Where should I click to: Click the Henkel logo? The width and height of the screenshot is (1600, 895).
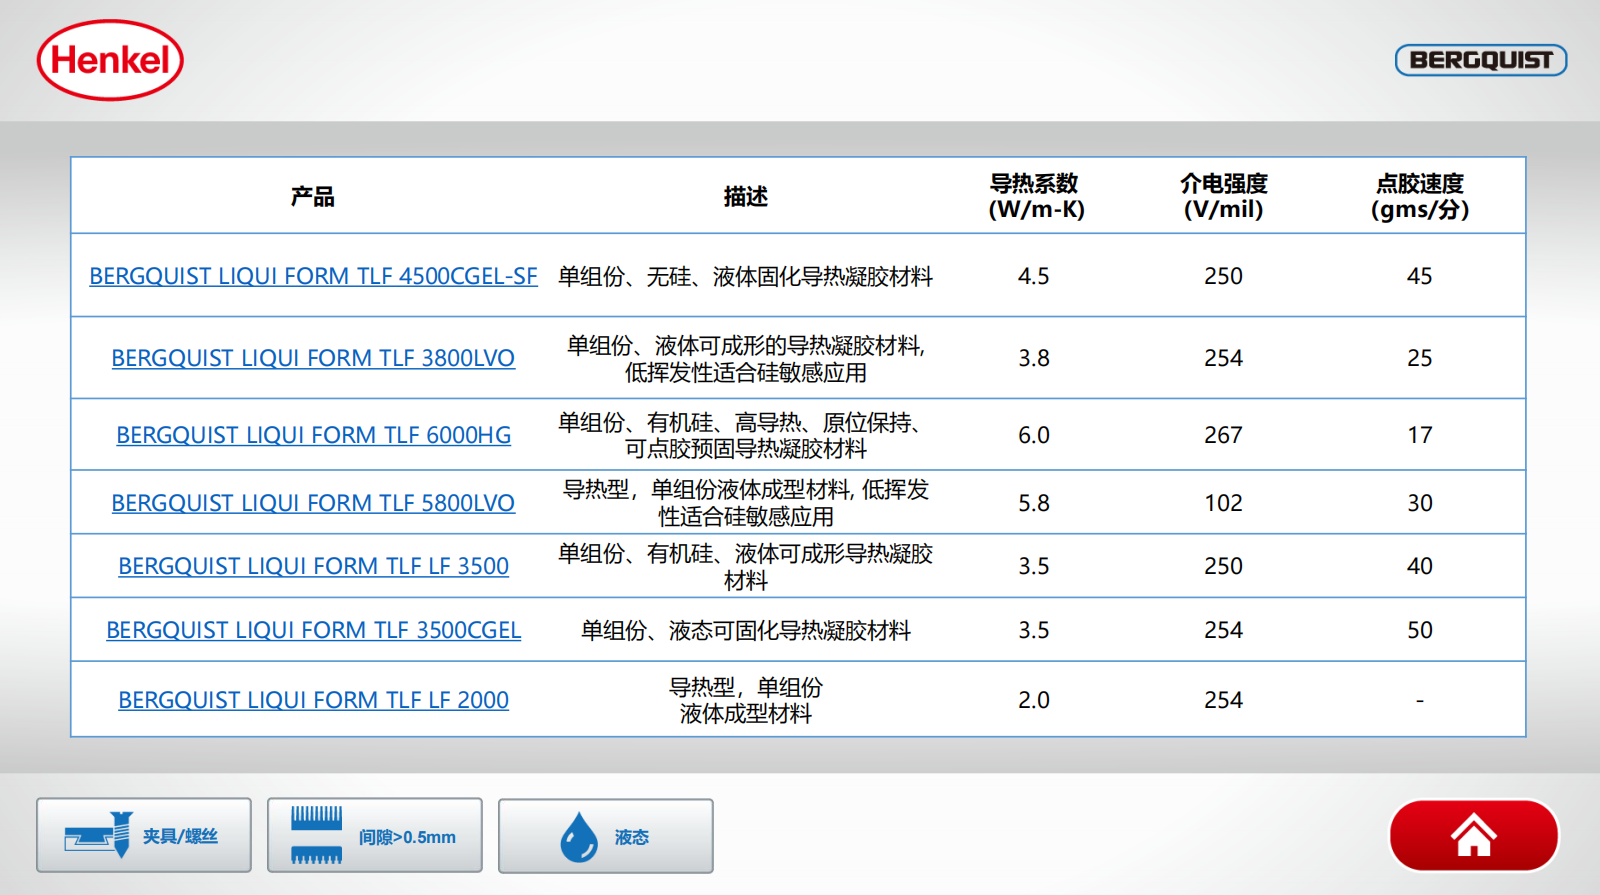[110, 61]
